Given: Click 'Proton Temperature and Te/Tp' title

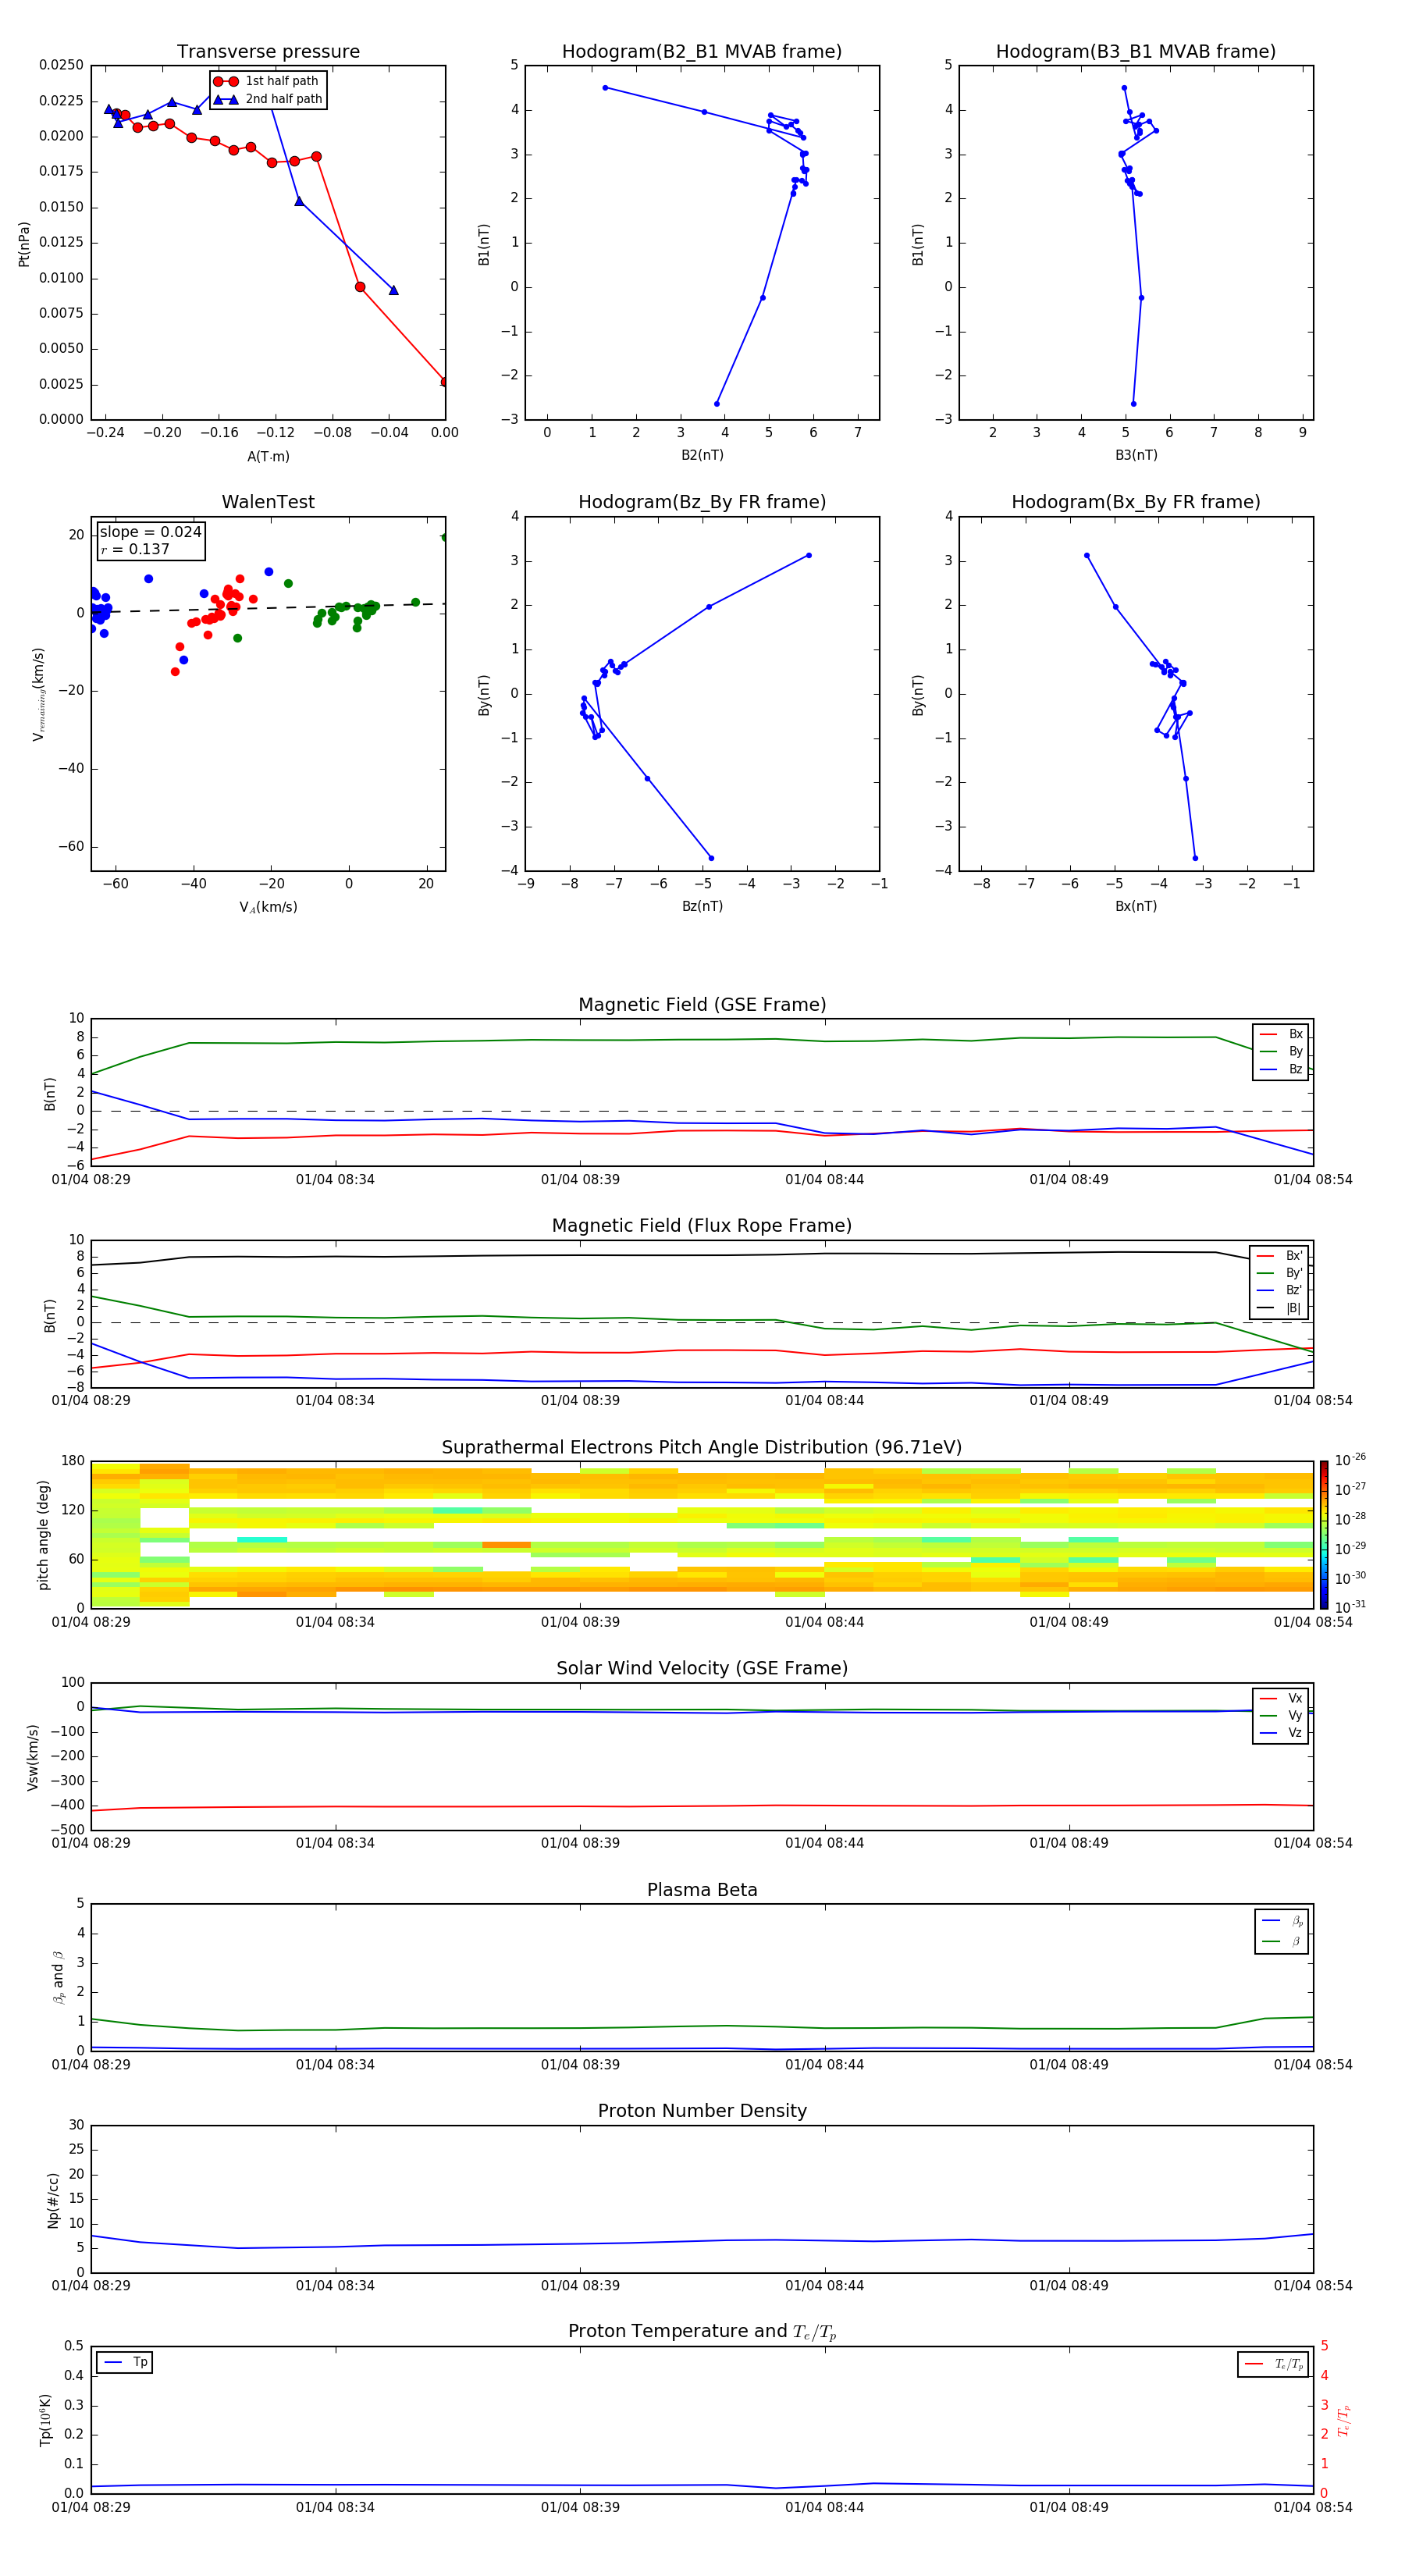Looking at the screenshot, I should click(x=702, y=2332).
